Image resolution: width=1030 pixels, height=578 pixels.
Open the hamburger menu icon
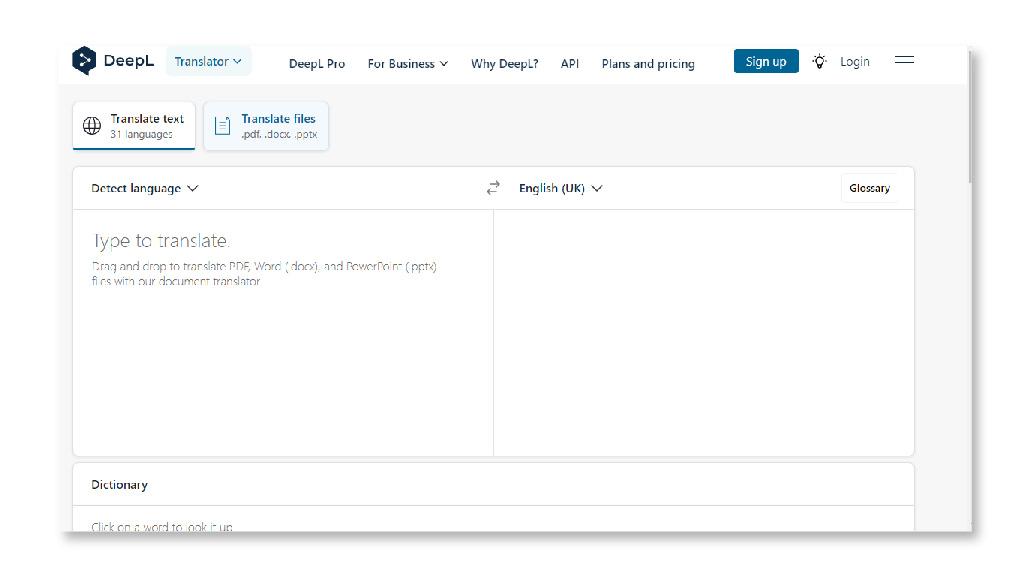tap(904, 61)
